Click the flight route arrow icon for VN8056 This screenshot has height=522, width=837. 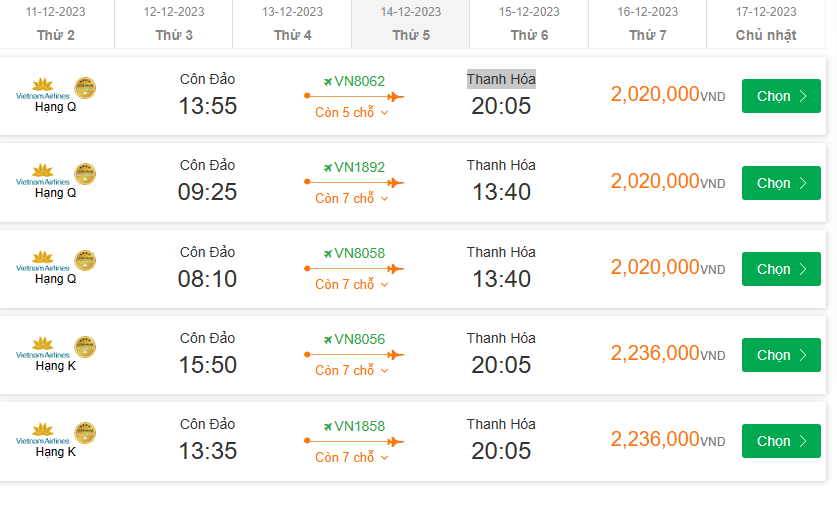pyautogui.click(x=353, y=355)
